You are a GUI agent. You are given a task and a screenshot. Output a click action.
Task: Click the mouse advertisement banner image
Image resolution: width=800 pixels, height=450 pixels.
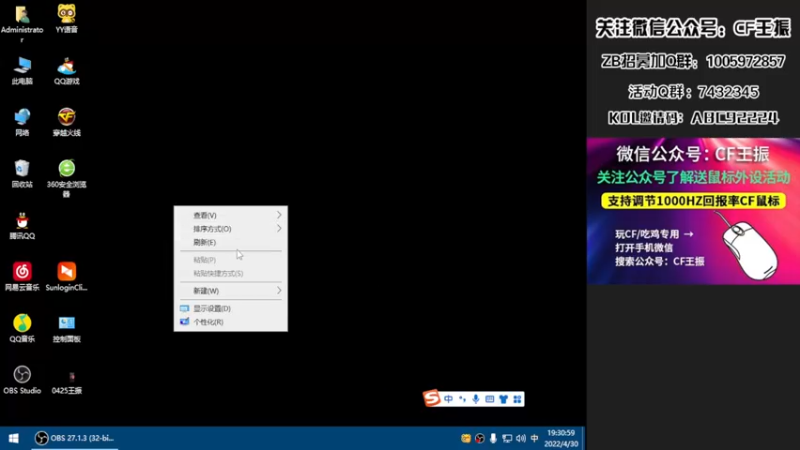[693, 211]
